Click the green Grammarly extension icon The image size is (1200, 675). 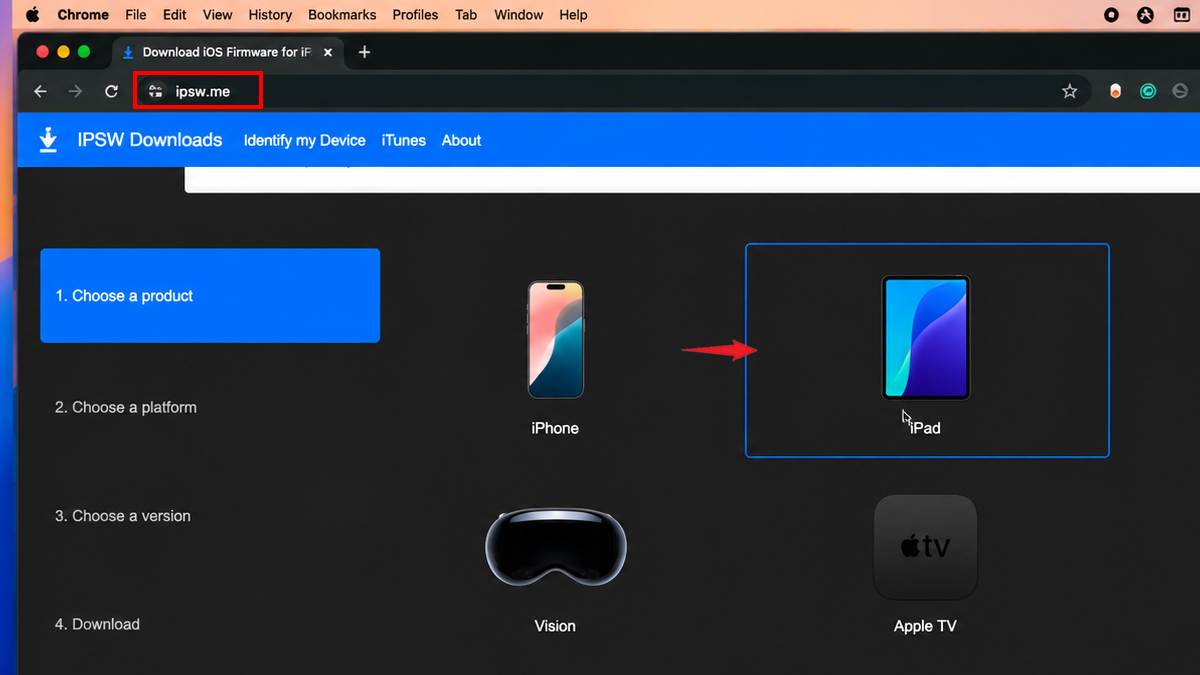[x=1149, y=91]
